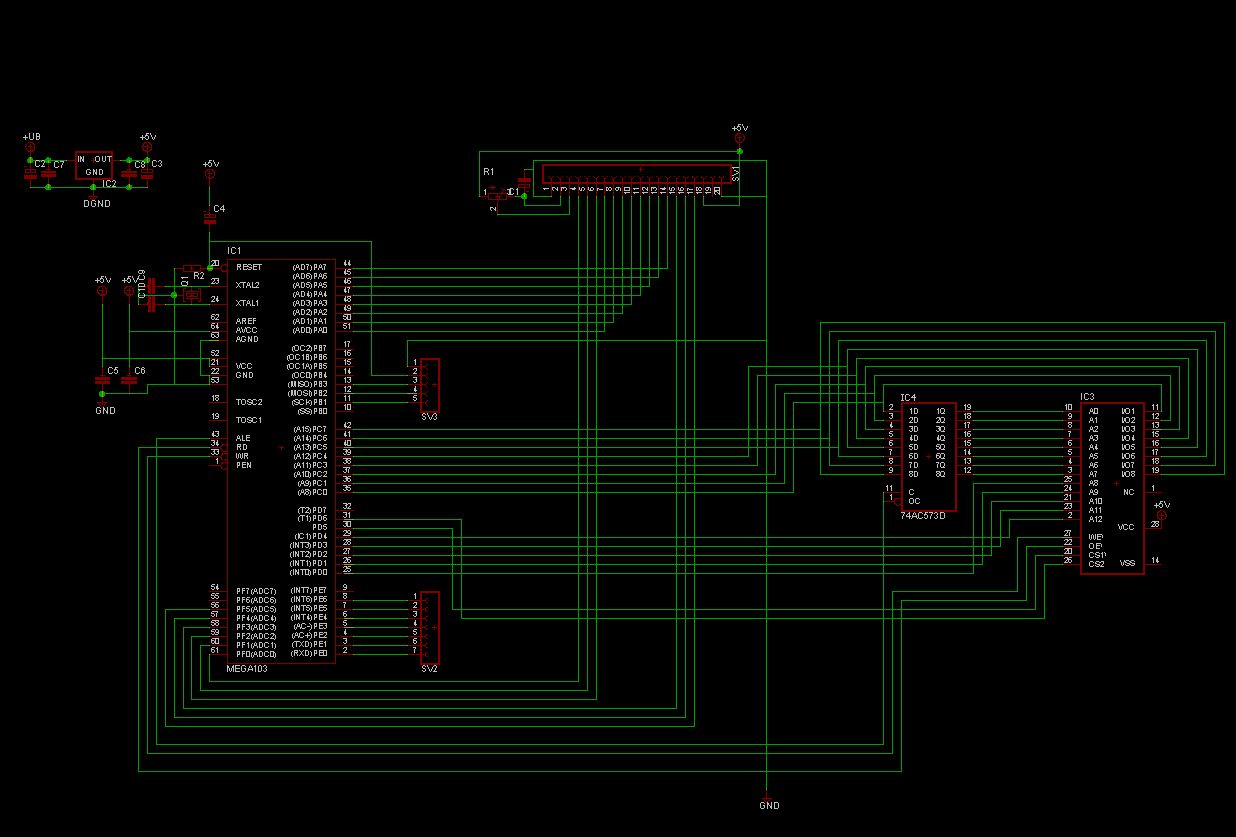The width and height of the screenshot is (1236, 837).
Task: Select the SV2 connector symbol
Action: pos(430,627)
